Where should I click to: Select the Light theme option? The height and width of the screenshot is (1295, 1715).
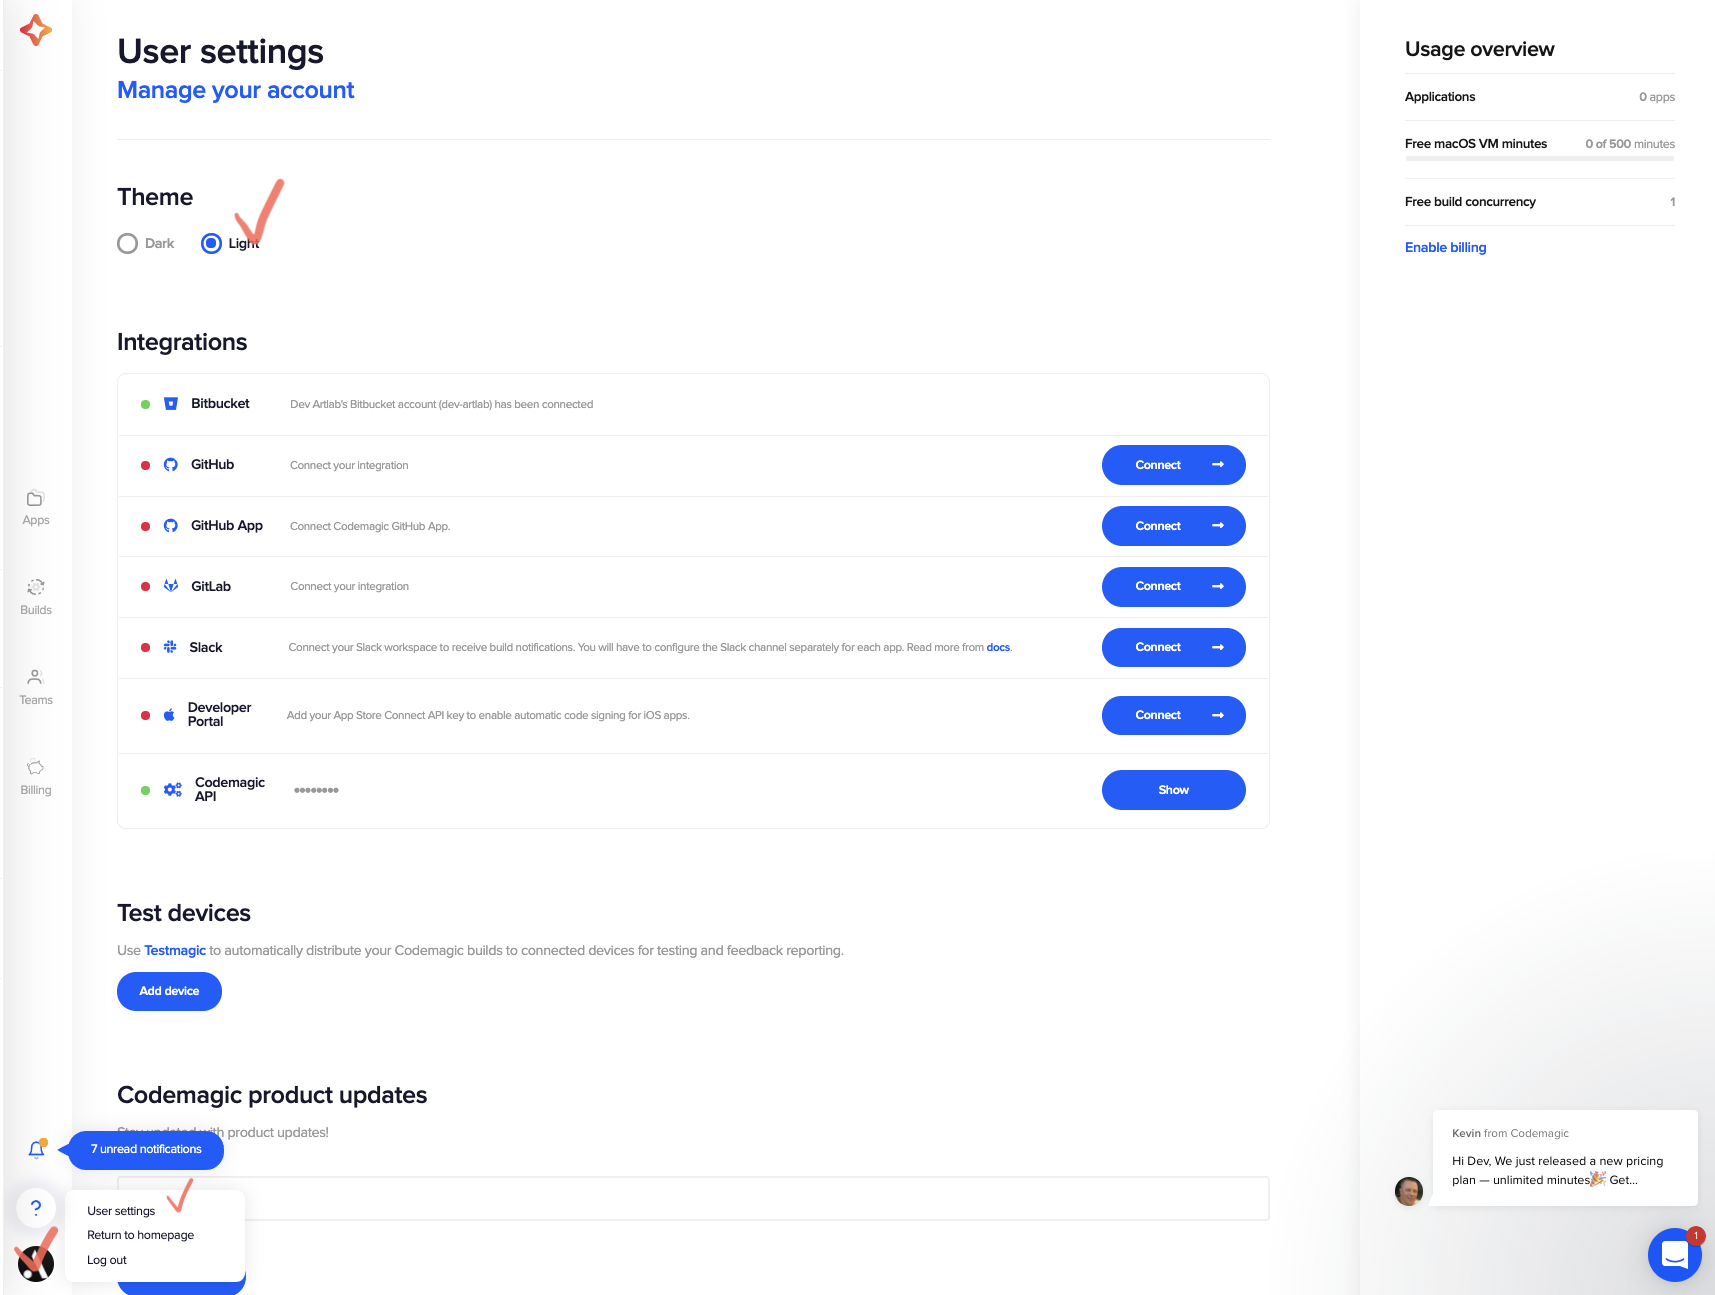pos(211,243)
